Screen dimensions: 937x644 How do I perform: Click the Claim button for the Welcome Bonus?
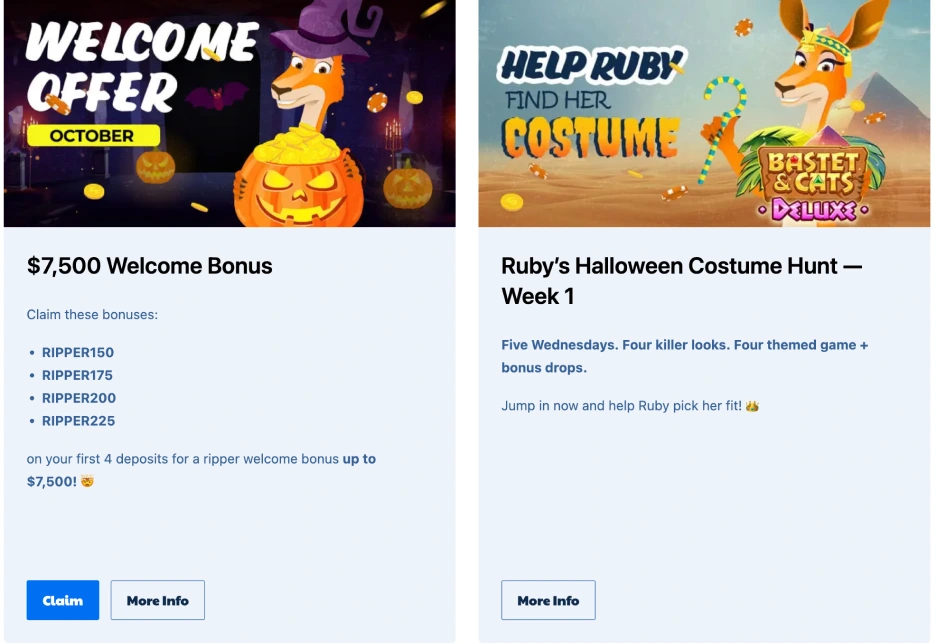63,600
